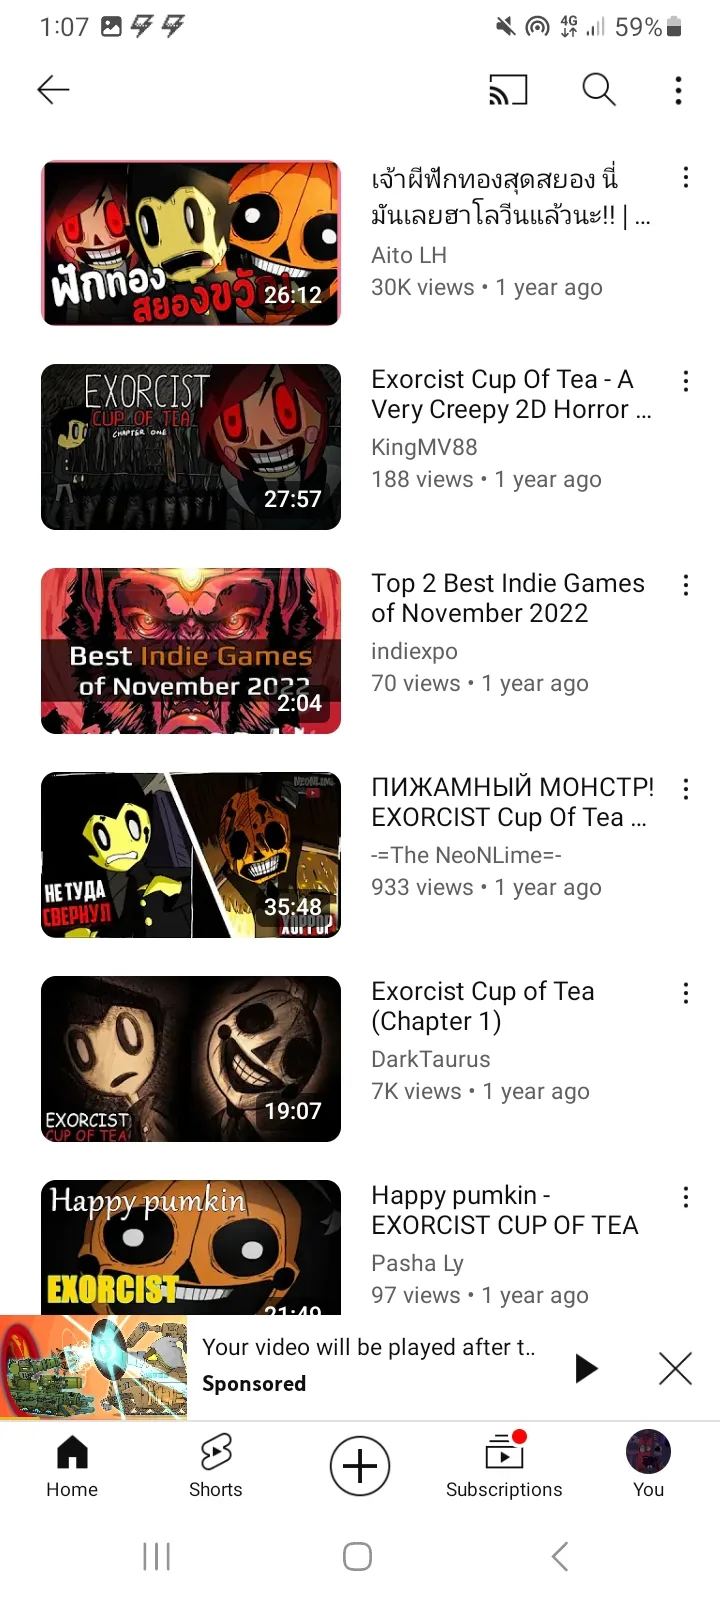Open options for The NeoNLime video
The image size is (720, 1600).
685,789
